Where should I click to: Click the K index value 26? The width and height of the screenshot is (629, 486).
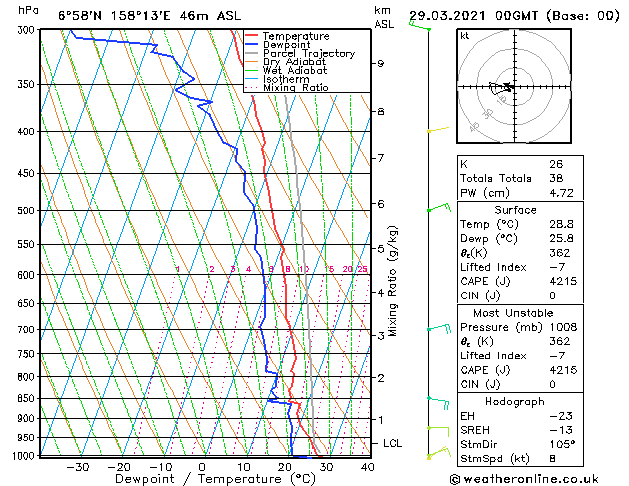tap(556, 164)
